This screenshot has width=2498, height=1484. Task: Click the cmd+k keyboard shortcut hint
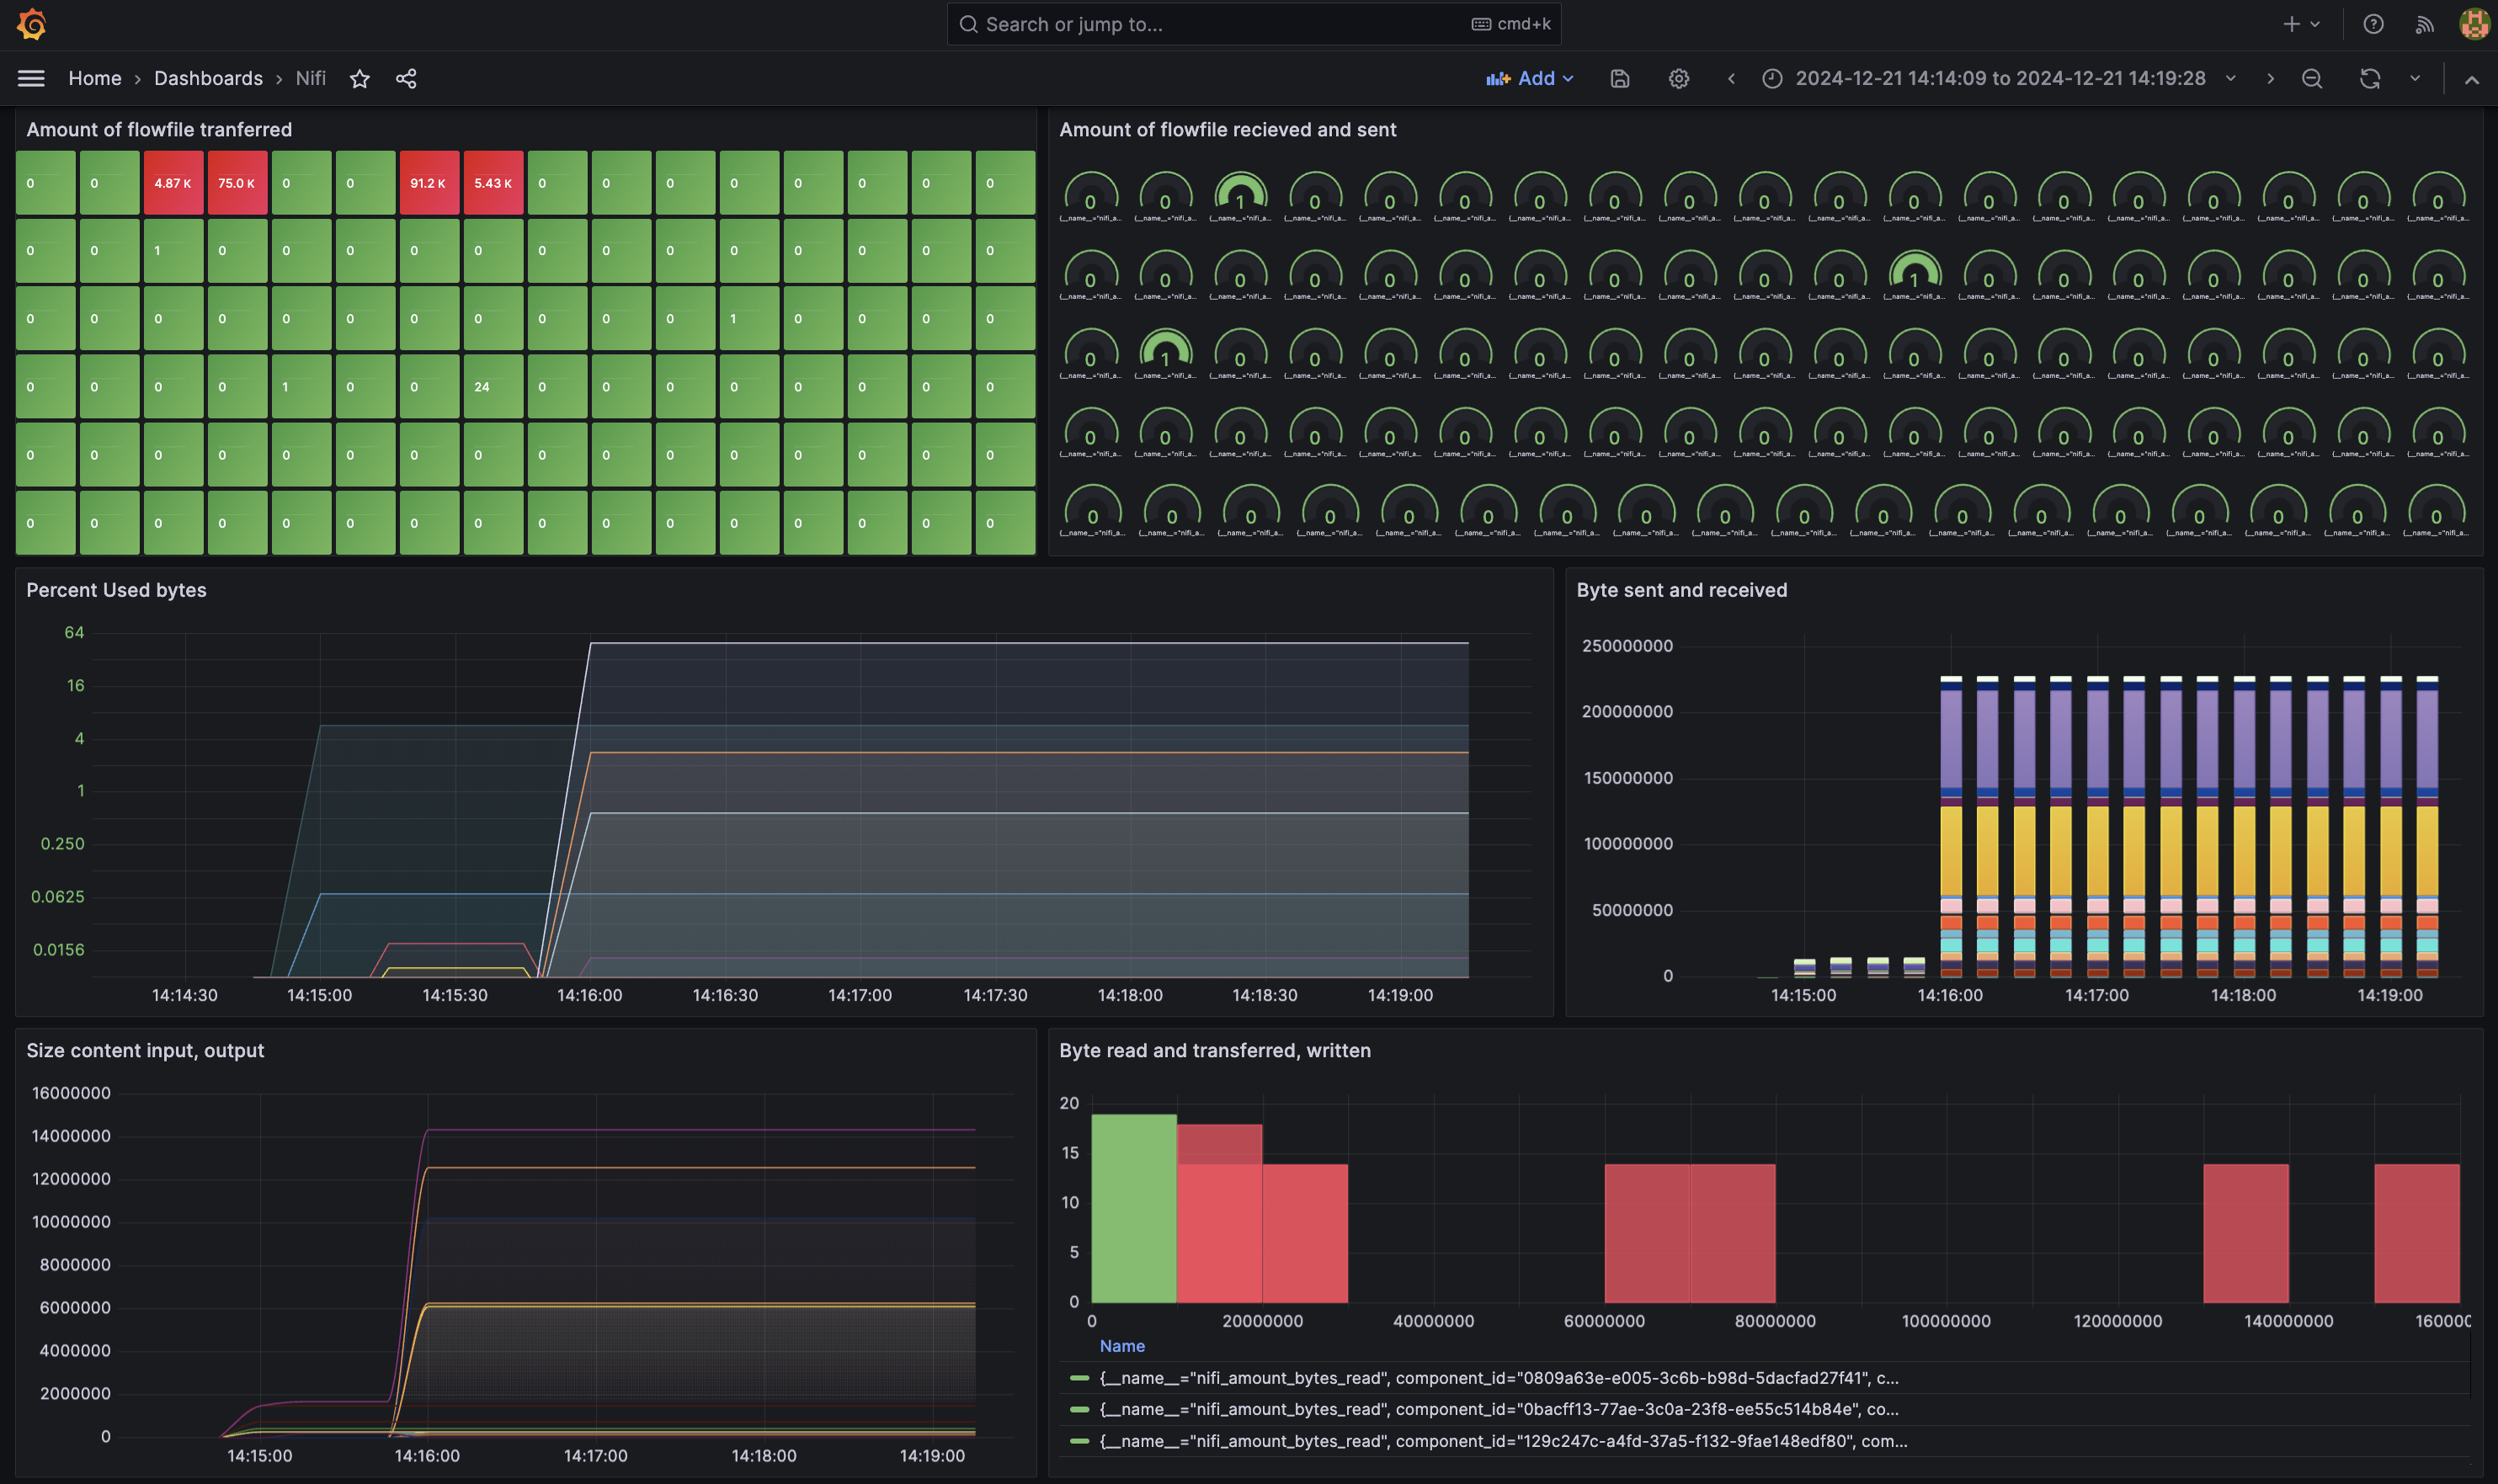[1511, 24]
